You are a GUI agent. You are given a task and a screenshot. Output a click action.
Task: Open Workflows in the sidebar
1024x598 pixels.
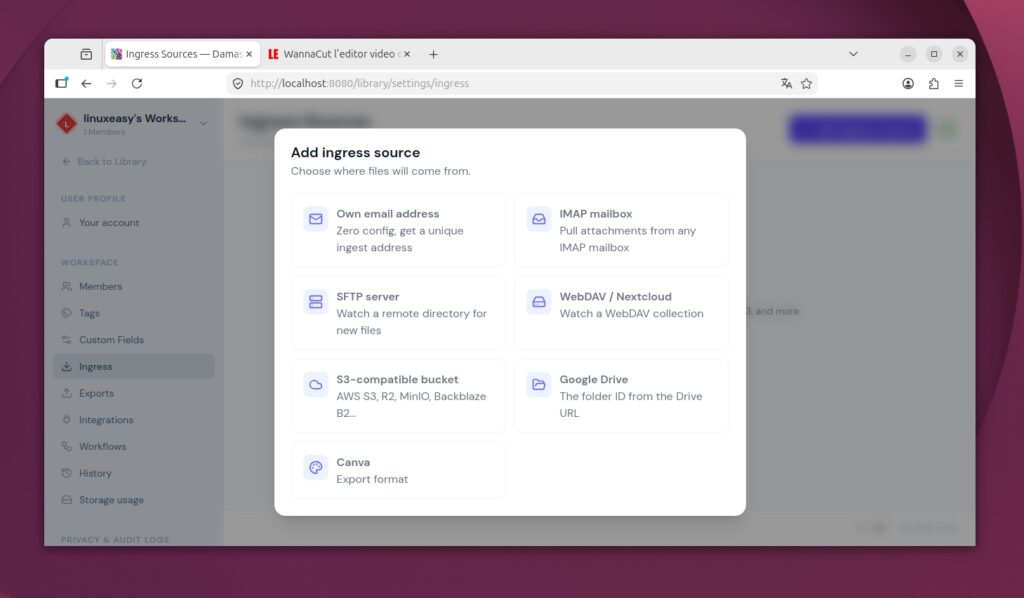pyautogui.click(x=133, y=447)
